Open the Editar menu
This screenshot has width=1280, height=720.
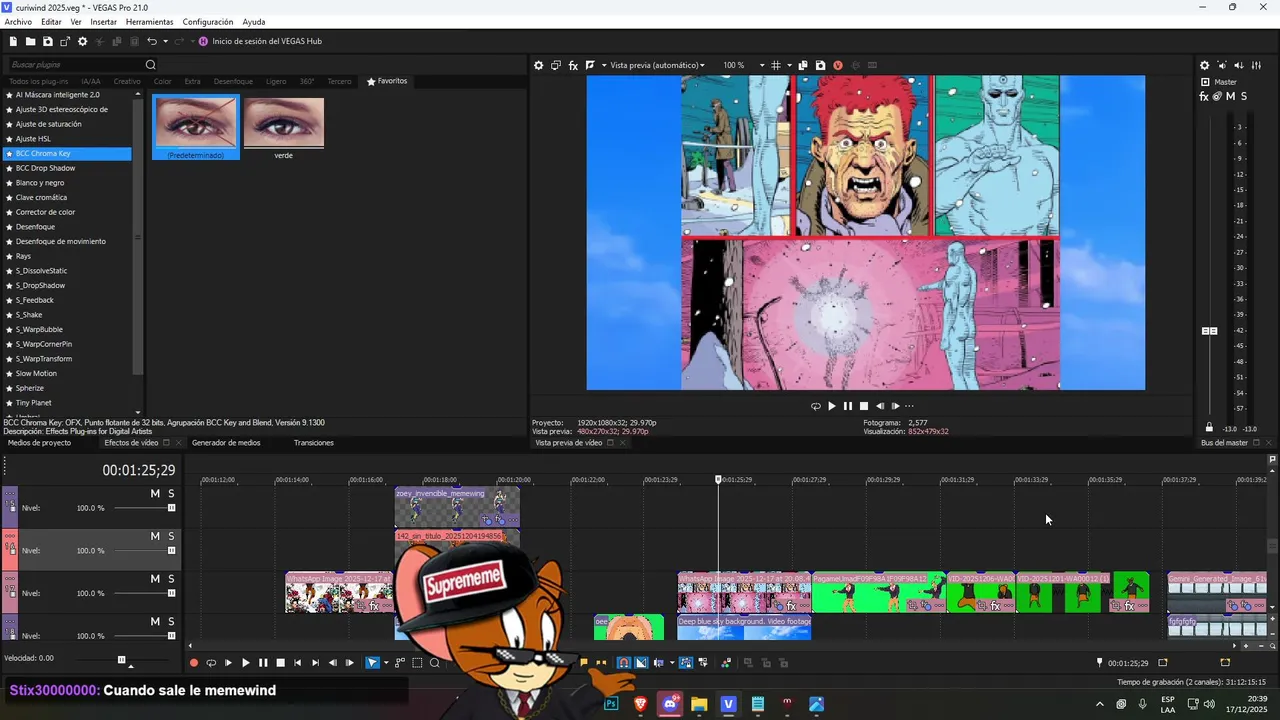51,22
